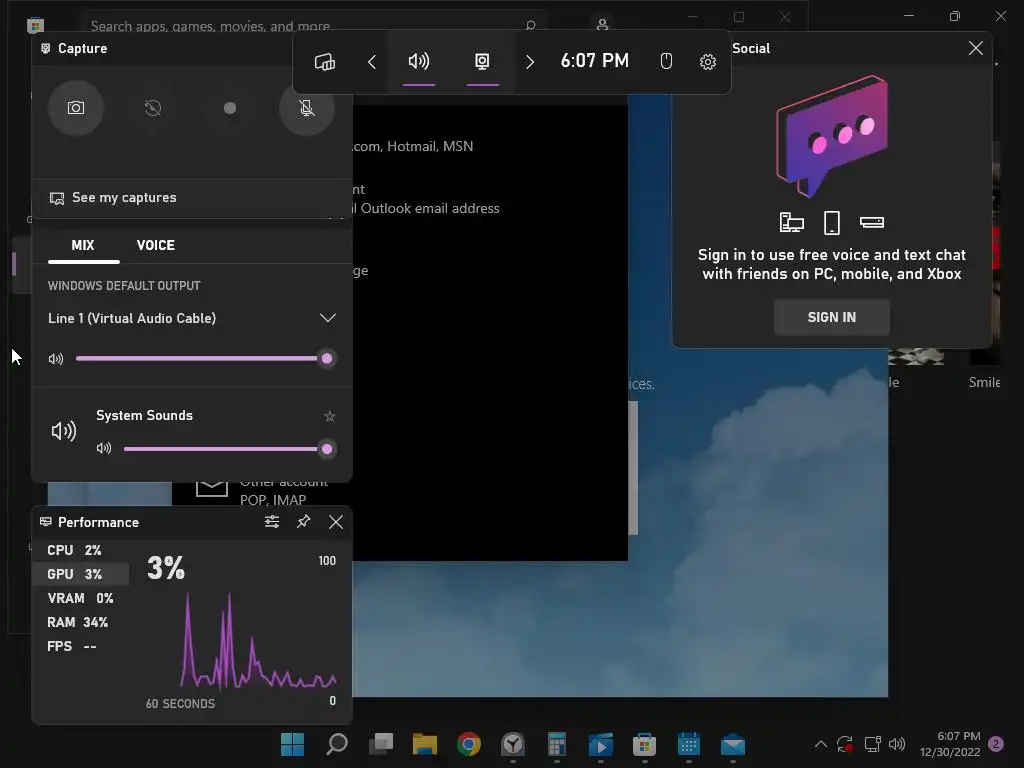Click the volume tray icon
The image size is (1024, 768).
tap(897, 744)
